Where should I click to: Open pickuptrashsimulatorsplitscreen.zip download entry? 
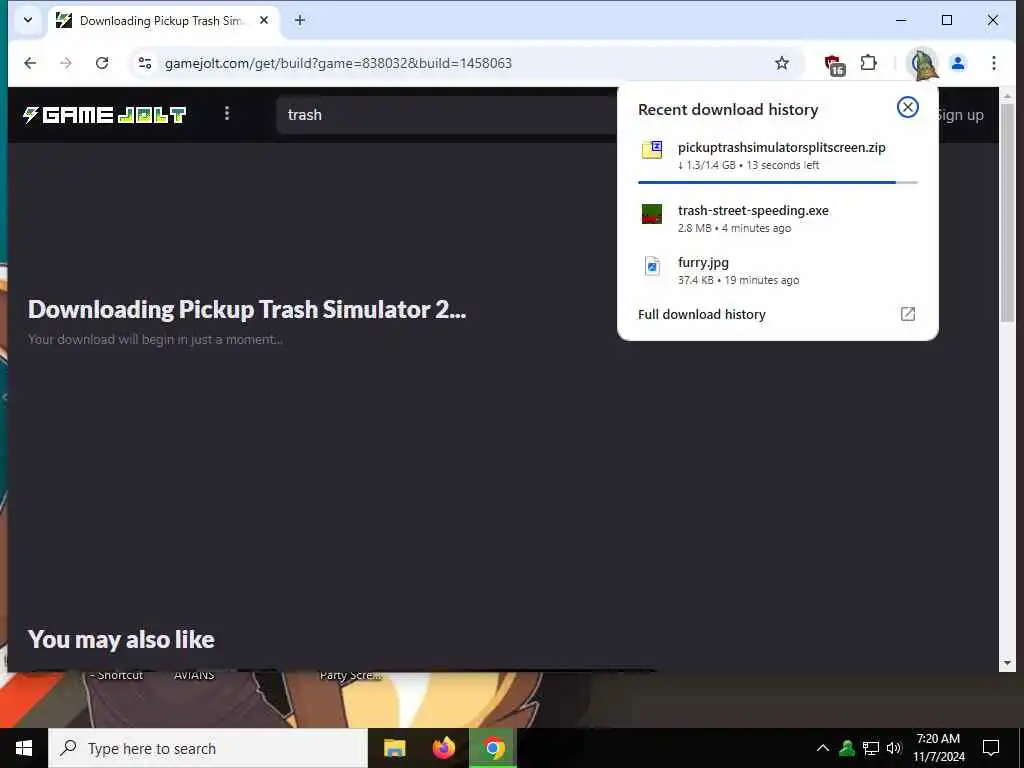coord(777,155)
